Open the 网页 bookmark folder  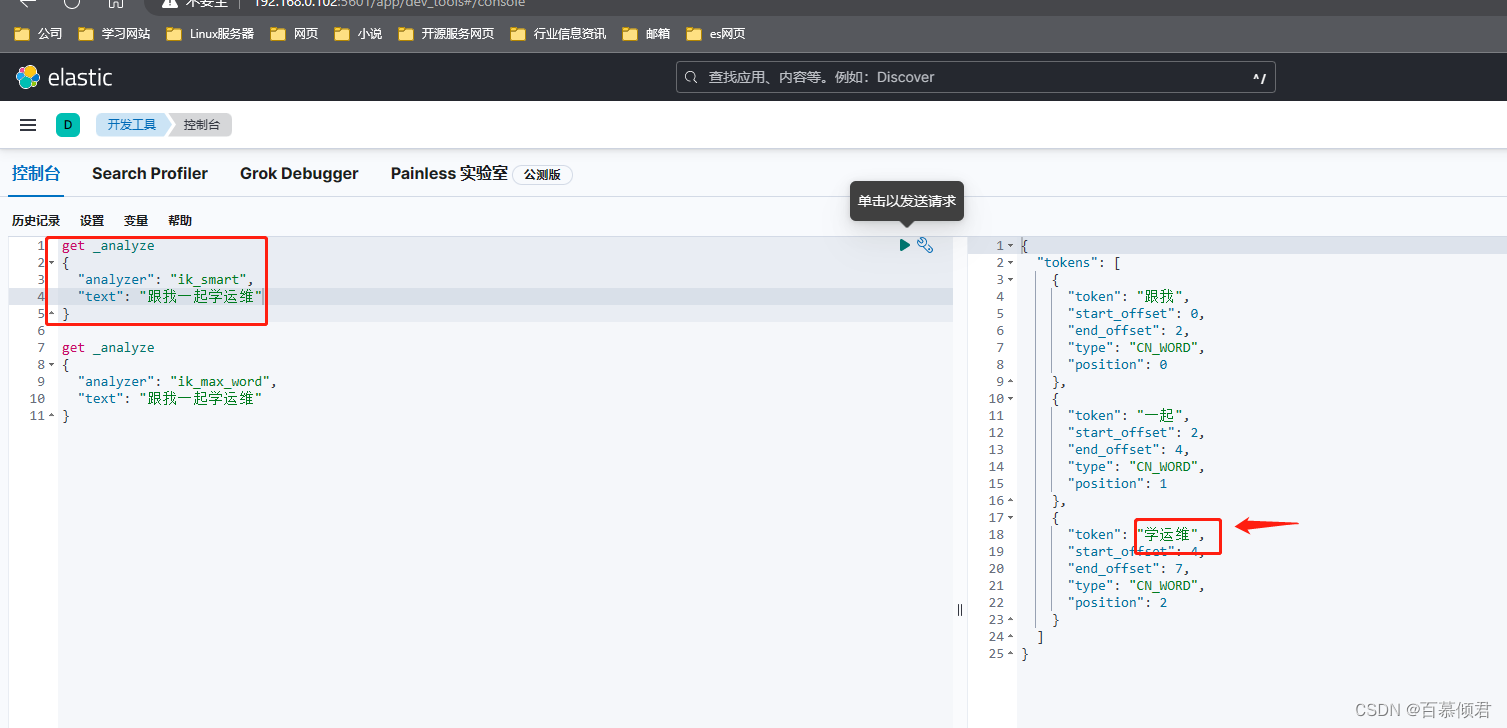(294, 34)
